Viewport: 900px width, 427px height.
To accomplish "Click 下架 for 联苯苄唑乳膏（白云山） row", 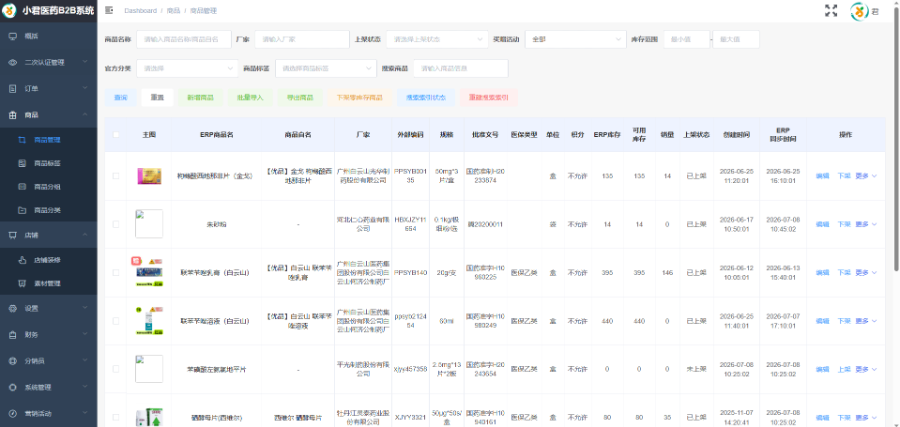I will click(844, 273).
